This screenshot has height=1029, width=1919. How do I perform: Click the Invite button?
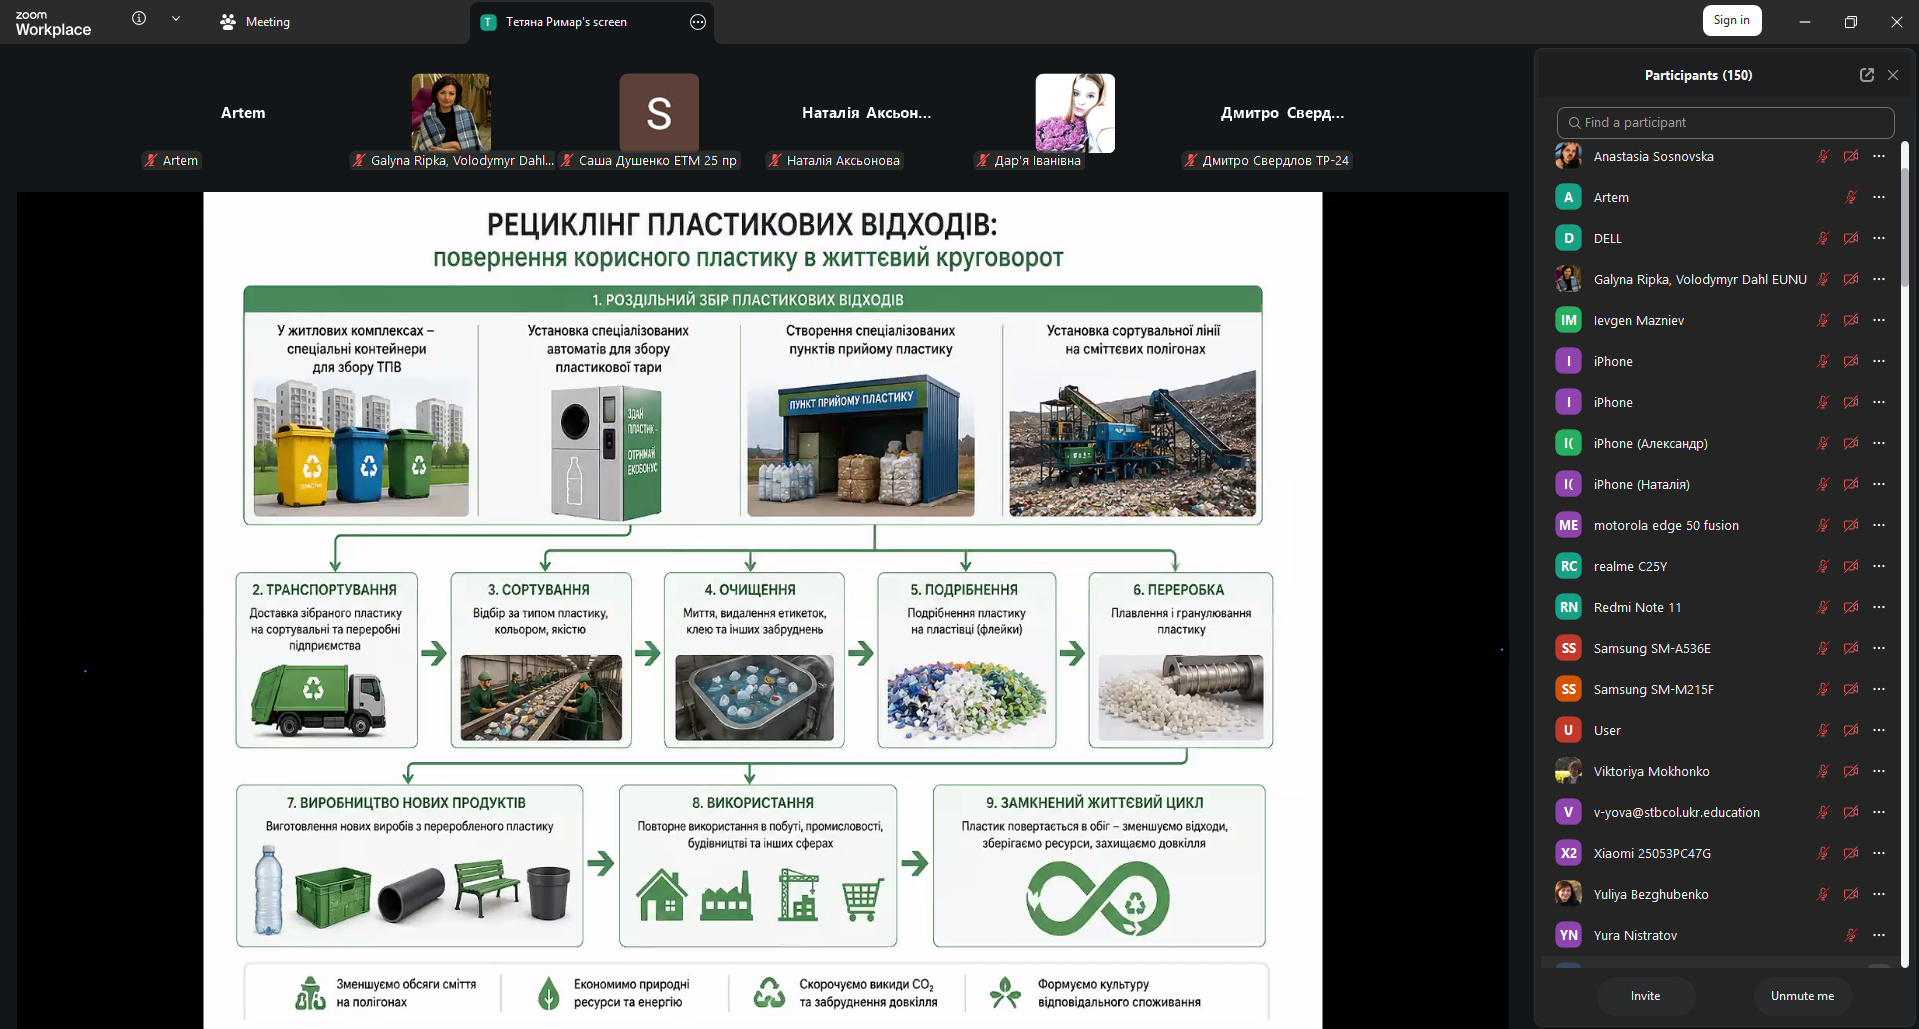[1645, 996]
